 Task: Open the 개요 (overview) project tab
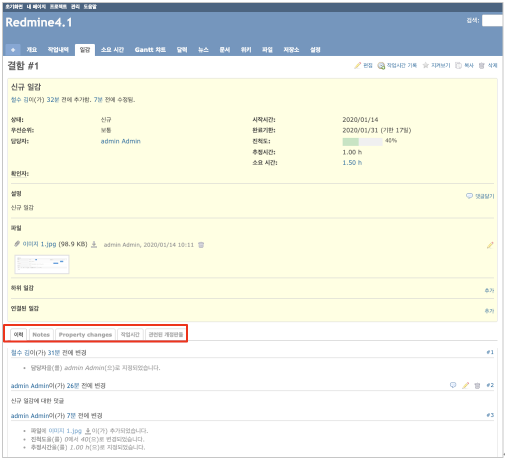(32, 50)
